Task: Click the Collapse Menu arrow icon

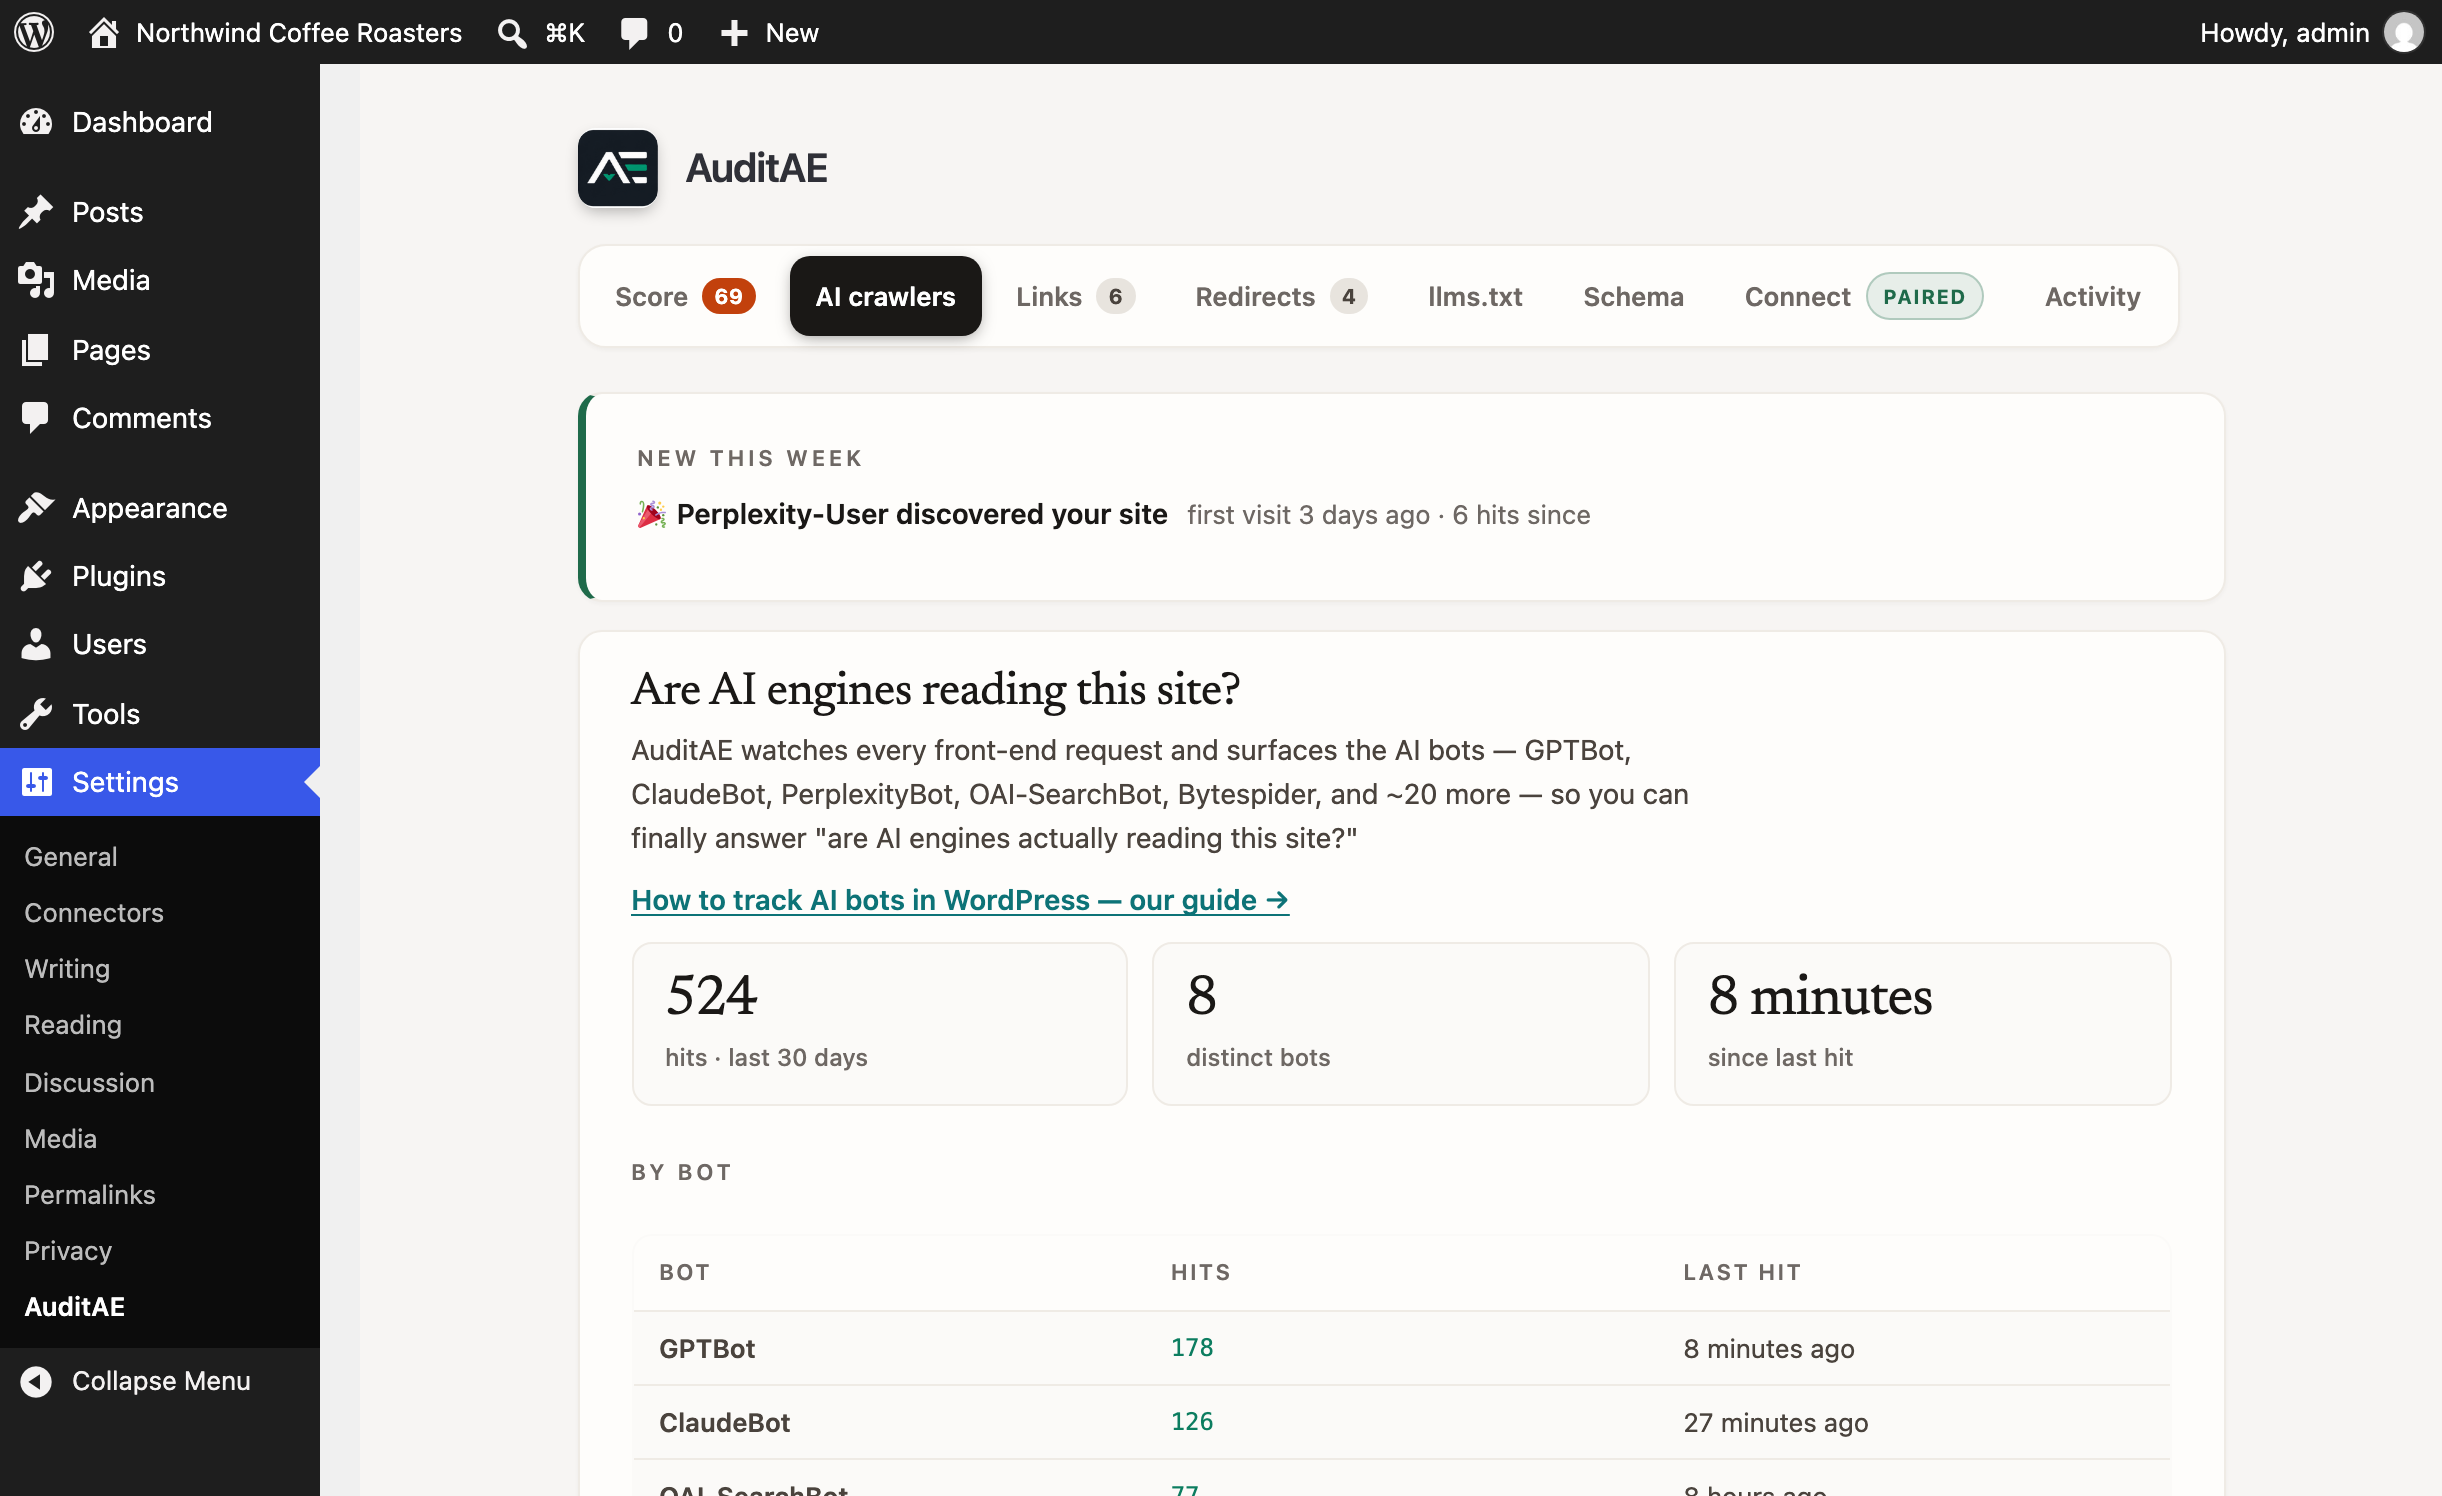Action: pos(36,1381)
